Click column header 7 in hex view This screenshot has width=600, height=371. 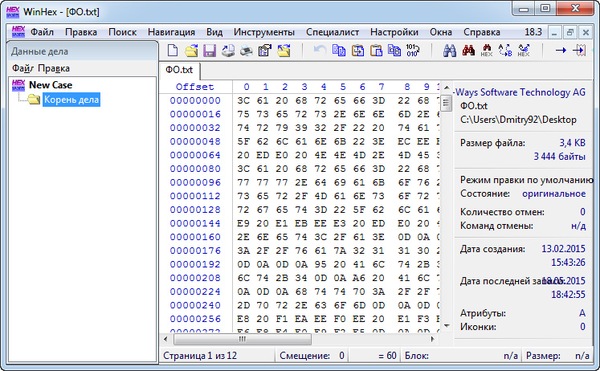381,87
